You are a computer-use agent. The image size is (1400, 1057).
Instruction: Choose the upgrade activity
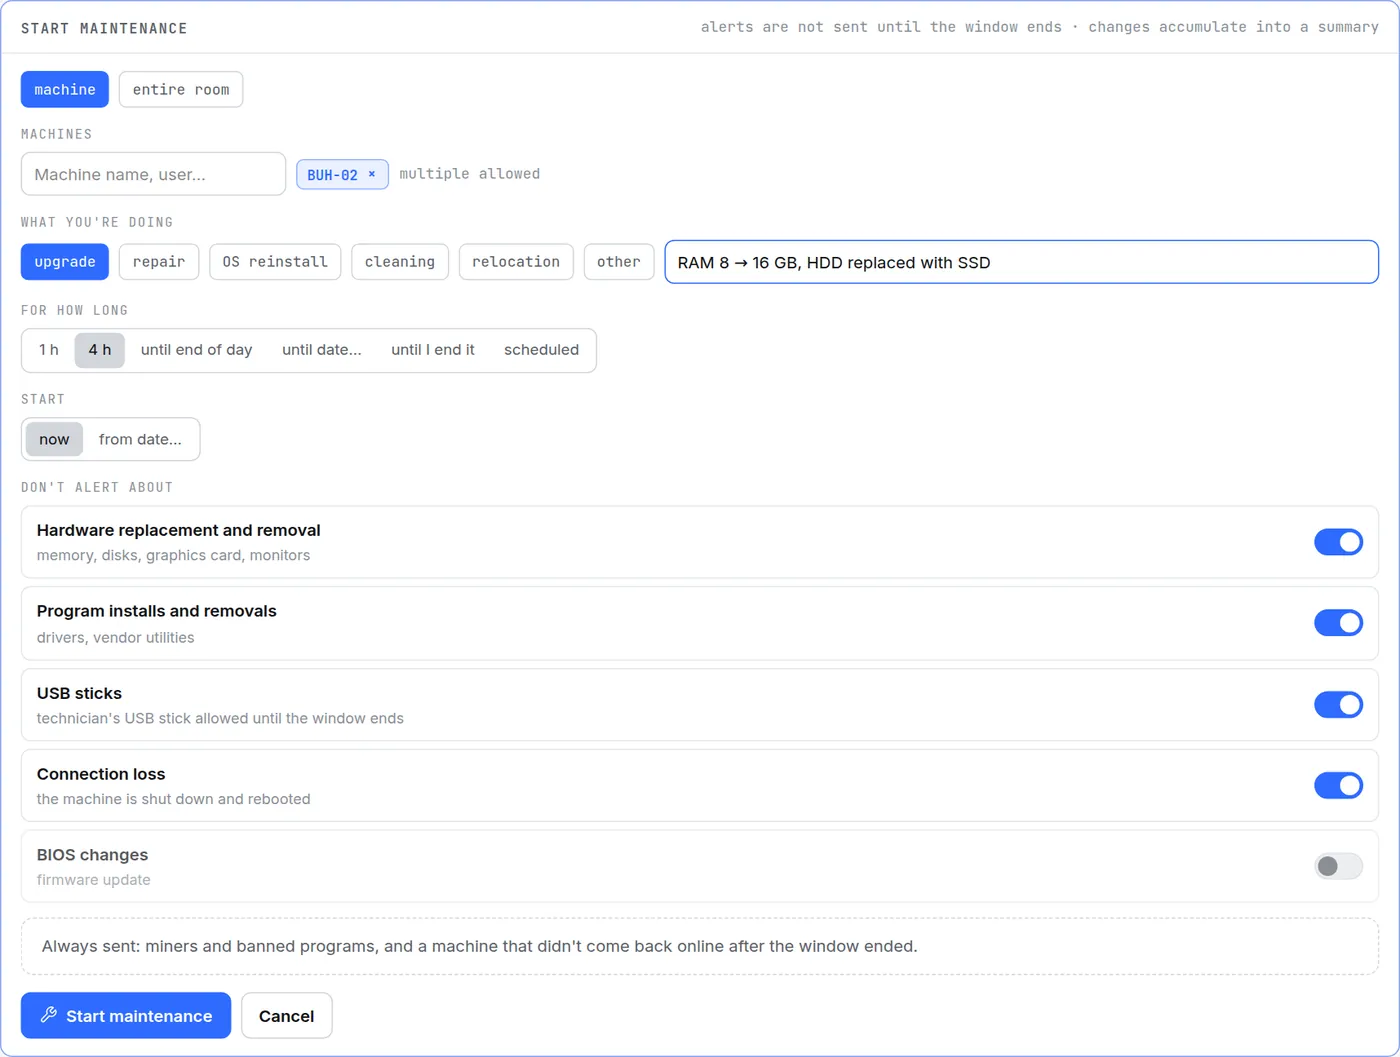click(65, 262)
